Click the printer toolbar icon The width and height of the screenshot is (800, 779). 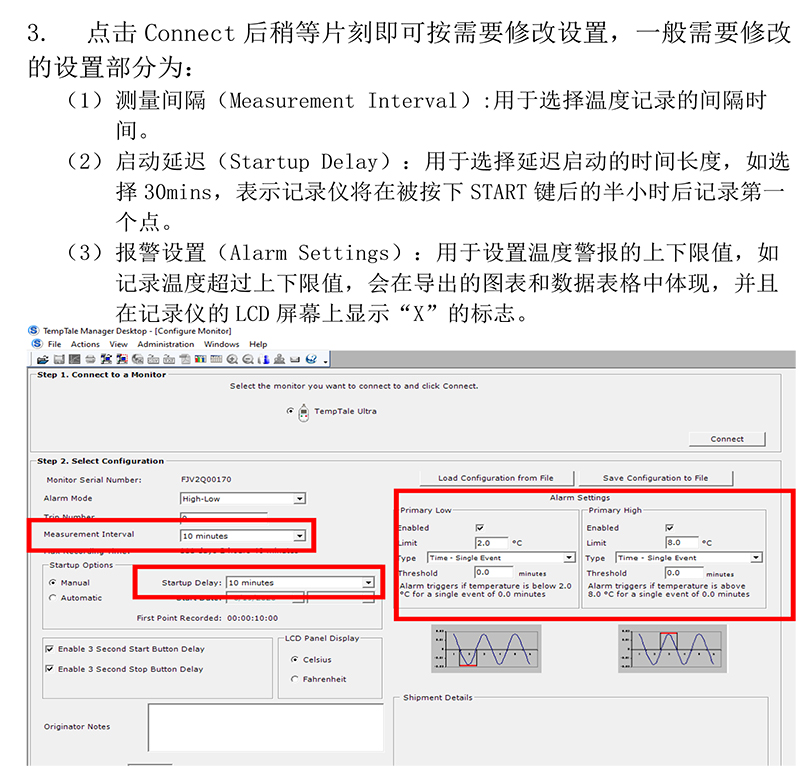coord(92,359)
